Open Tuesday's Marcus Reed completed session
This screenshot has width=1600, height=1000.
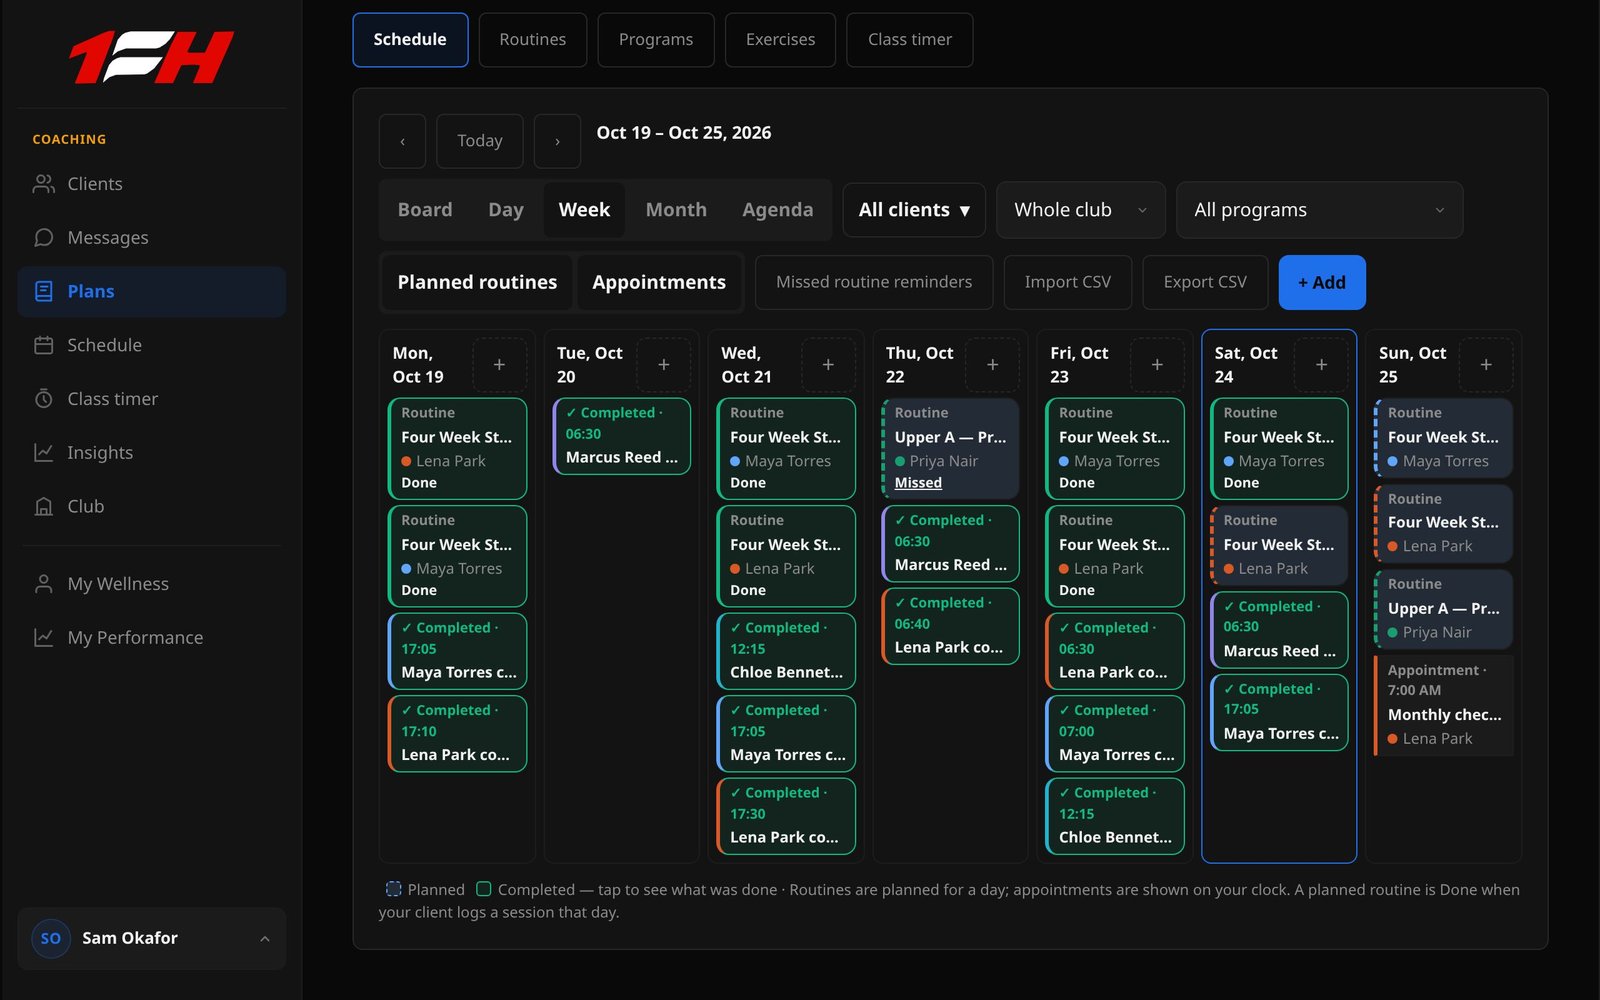coord(622,436)
